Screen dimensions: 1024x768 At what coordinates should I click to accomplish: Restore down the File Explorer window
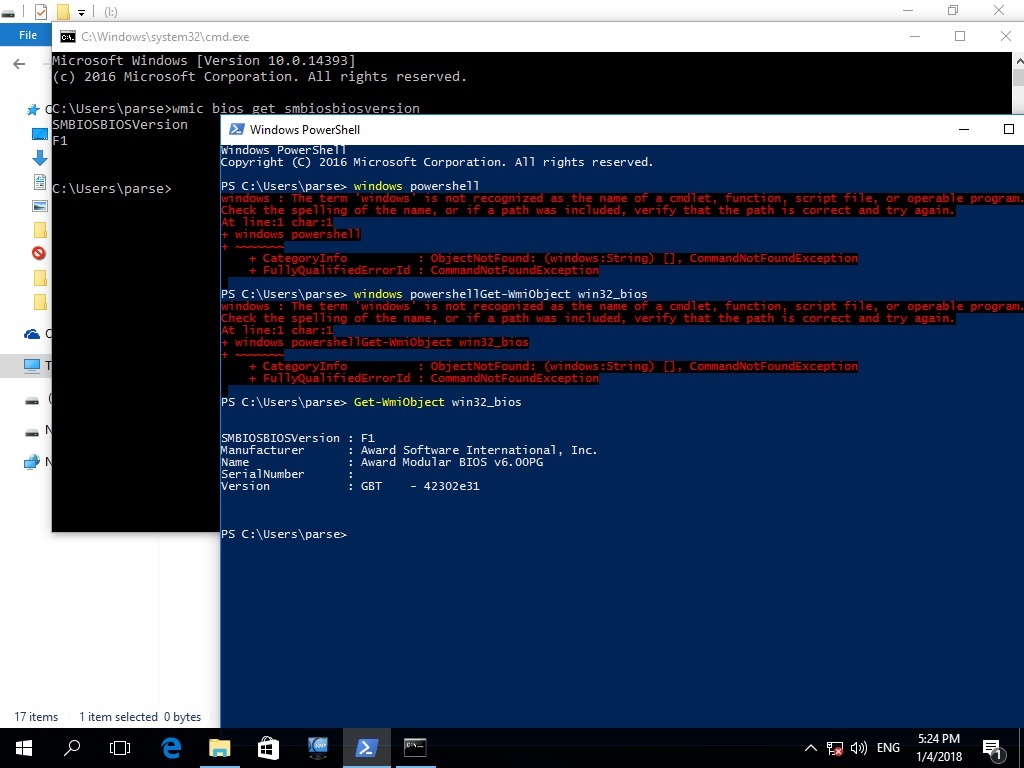click(953, 10)
